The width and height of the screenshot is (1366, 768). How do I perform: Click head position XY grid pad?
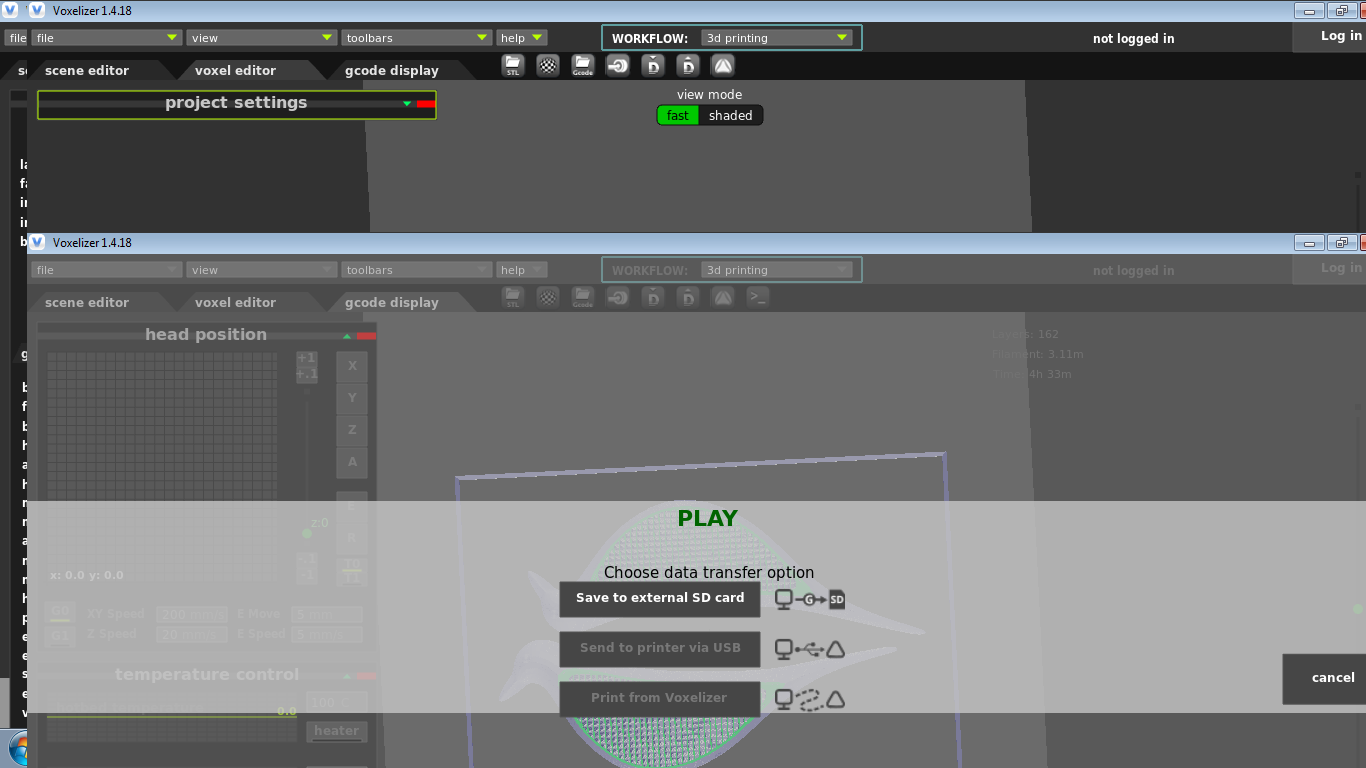161,466
